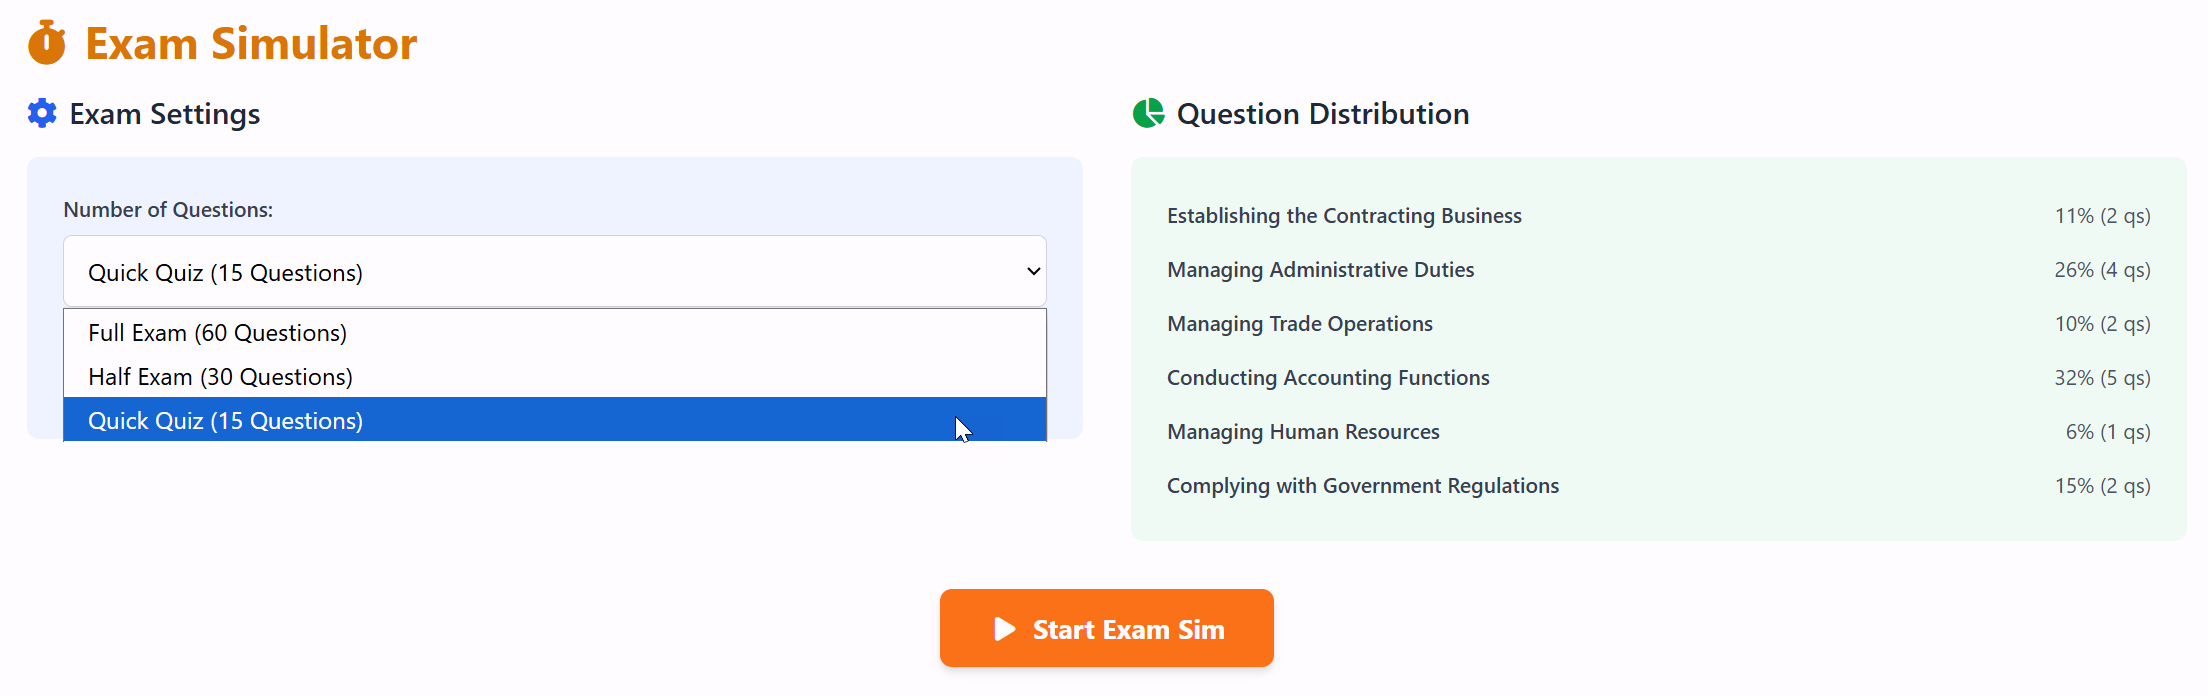Click Managing Administrative Duties entry
The height and width of the screenshot is (696, 2208).
(x=1320, y=269)
